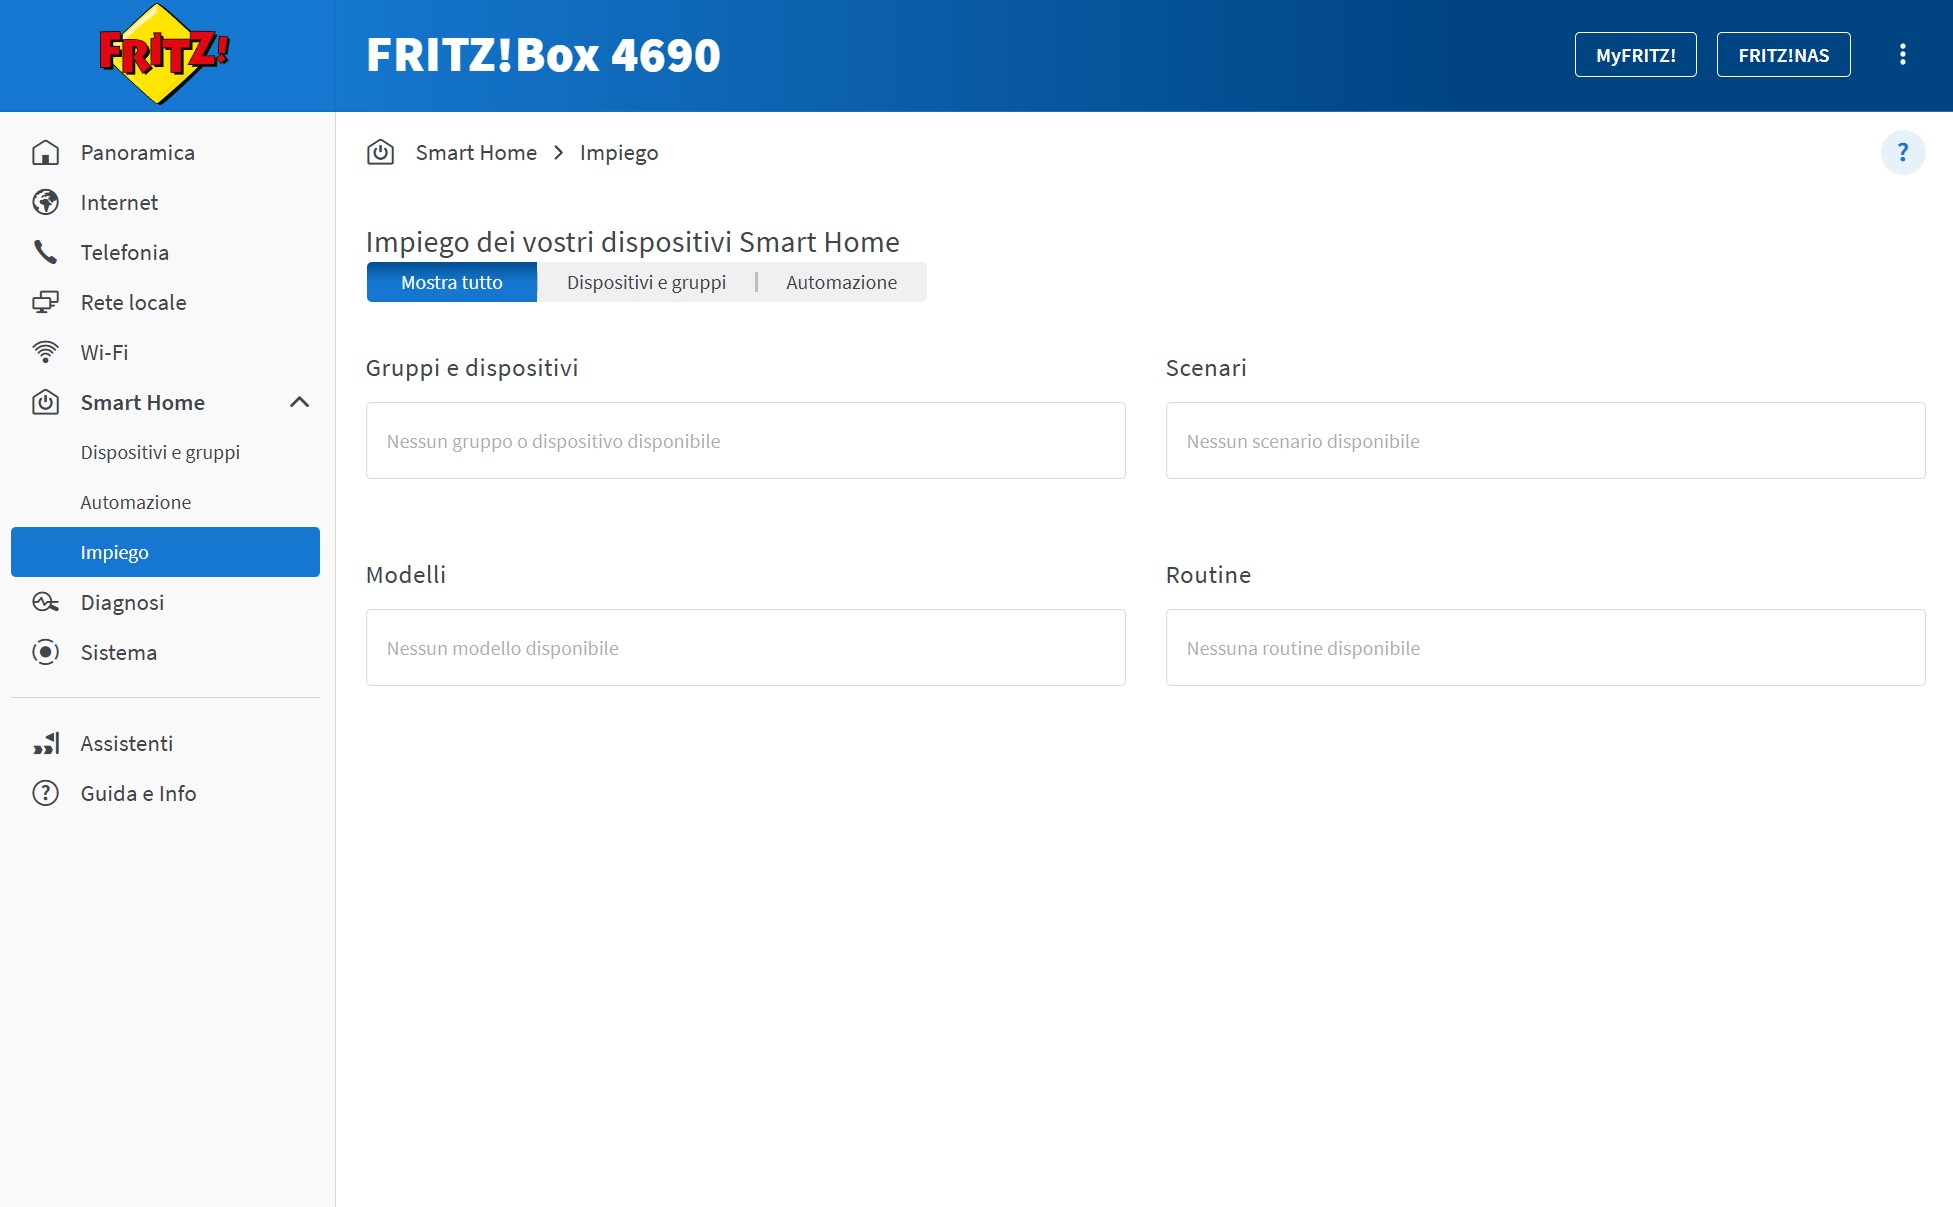The width and height of the screenshot is (1953, 1207).
Task: Click the MyFRITZ! button
Action: pos(1635,55)
